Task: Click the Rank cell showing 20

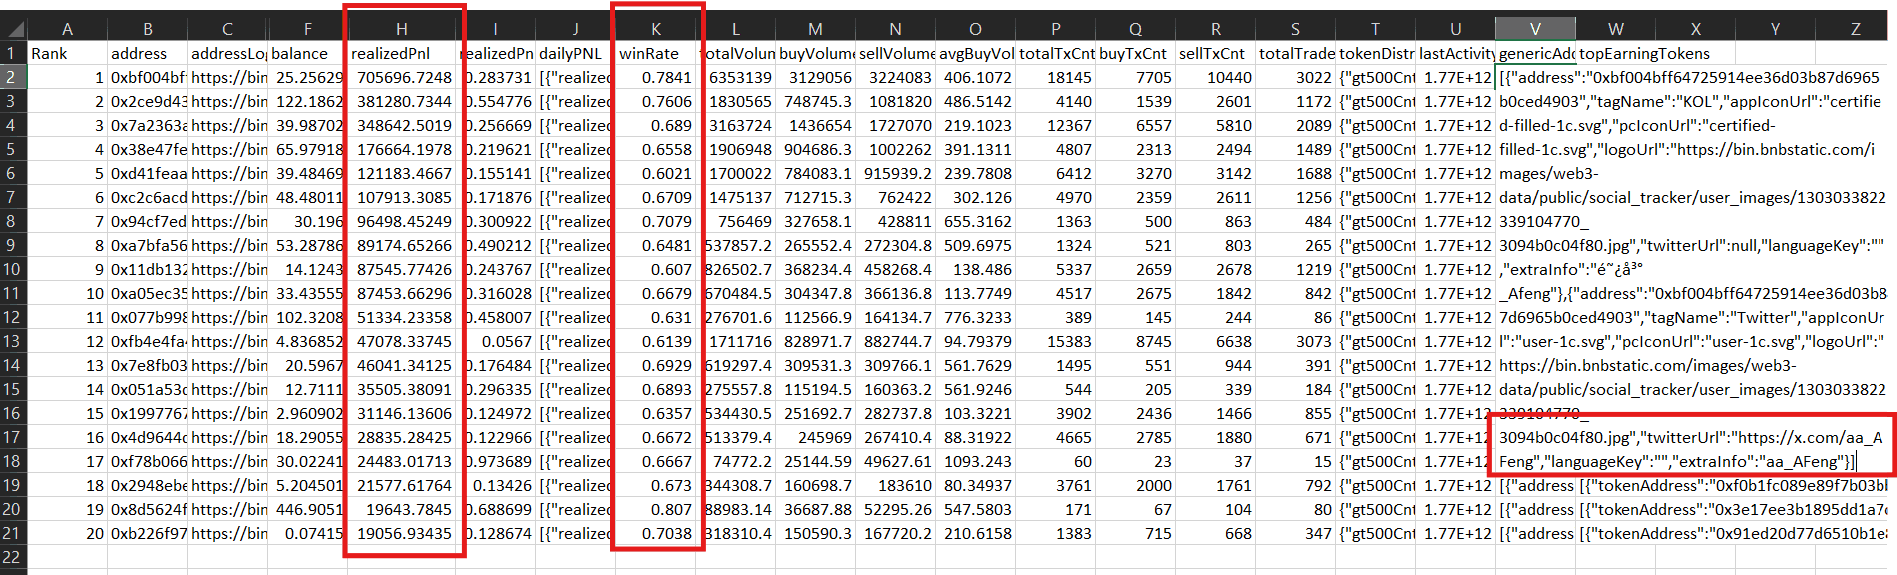Action: tap(67, 533)
